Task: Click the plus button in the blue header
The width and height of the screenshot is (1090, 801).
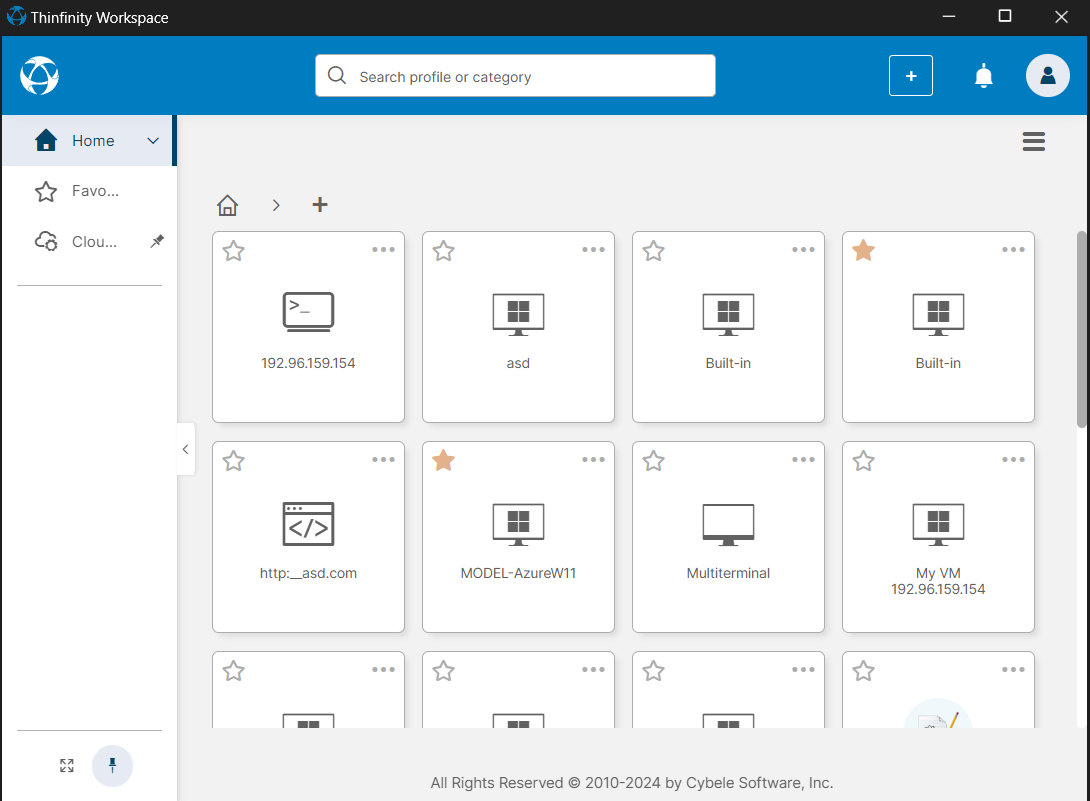Action: click(x=911, y=75)
